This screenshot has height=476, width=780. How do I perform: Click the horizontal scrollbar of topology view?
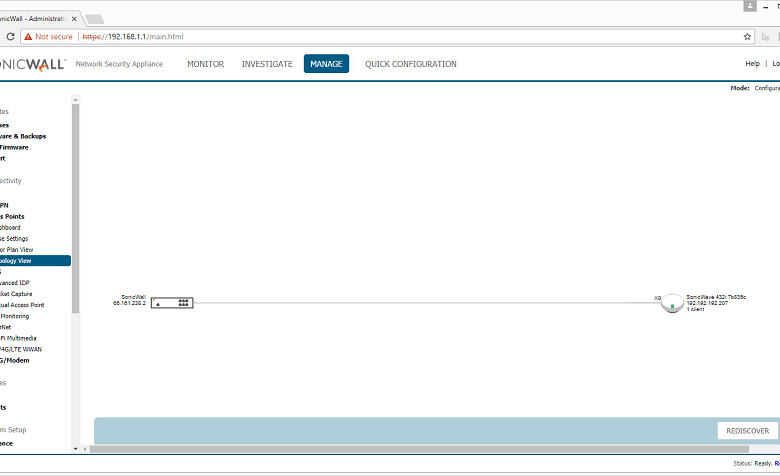419,449
